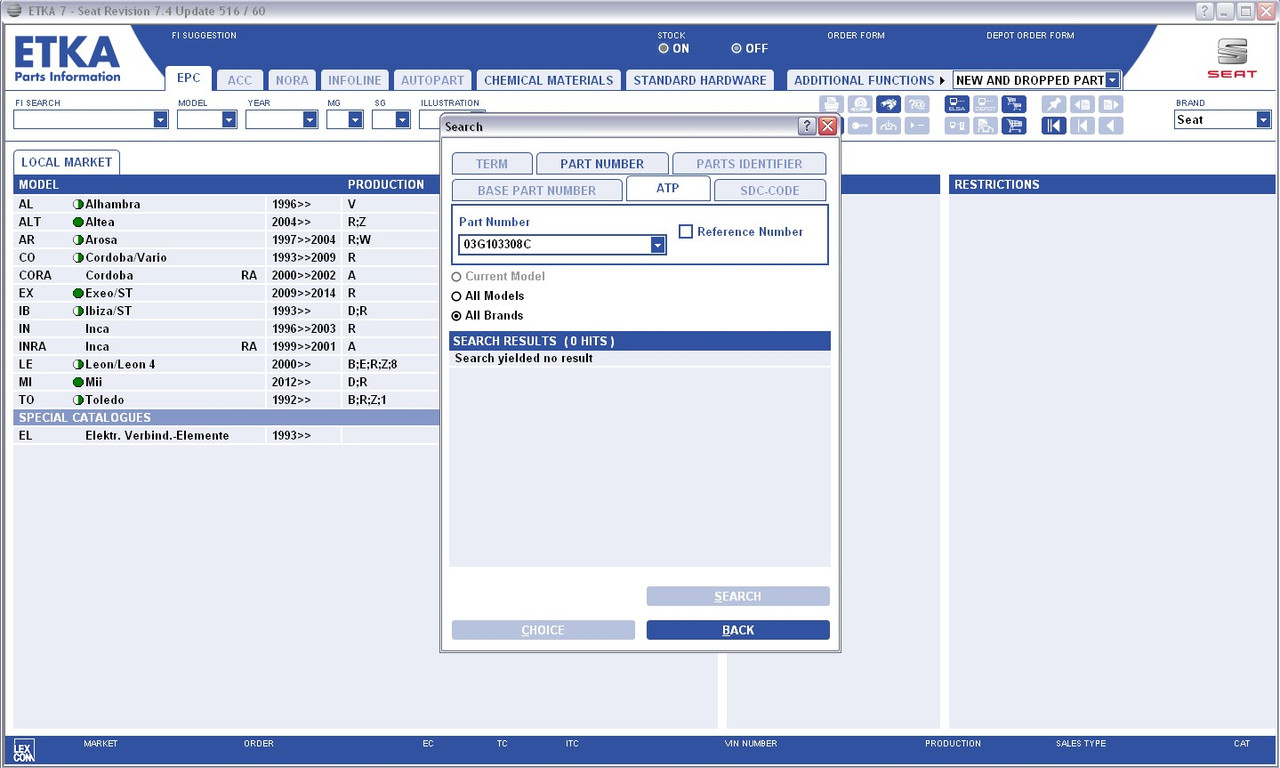Open the SG dropdown
This screenshot has height=768, width=1280.
pyautogui.click(x=402, y=119)
